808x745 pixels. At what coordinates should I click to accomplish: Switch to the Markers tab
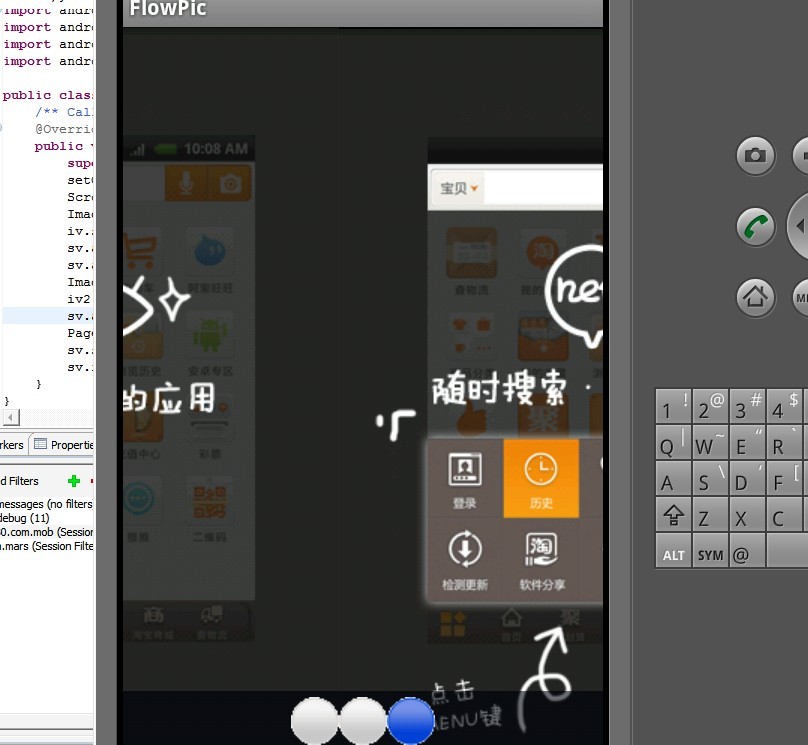pos(11,445)
